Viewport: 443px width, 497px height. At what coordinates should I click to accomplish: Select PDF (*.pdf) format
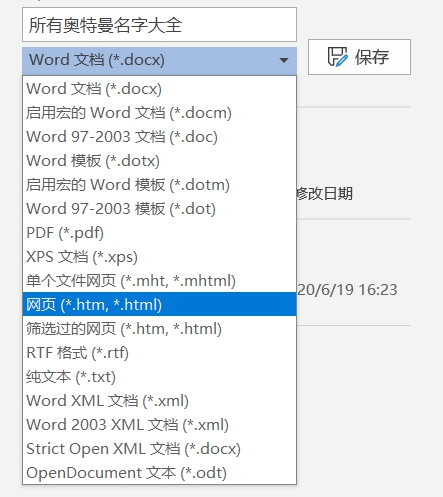(x=159, y=233)
